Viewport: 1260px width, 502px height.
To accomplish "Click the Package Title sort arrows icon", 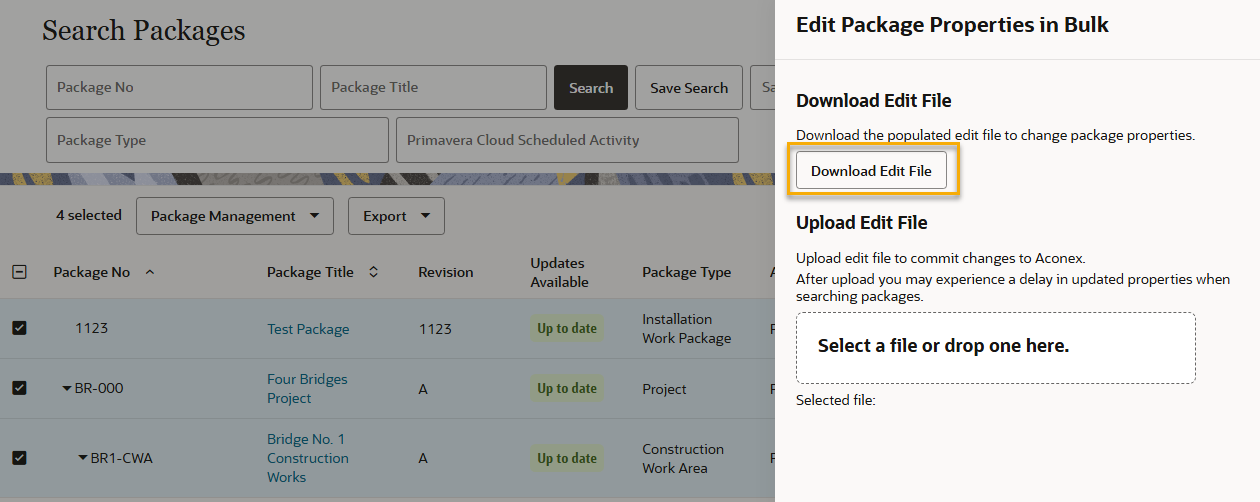I will point(374,272).
